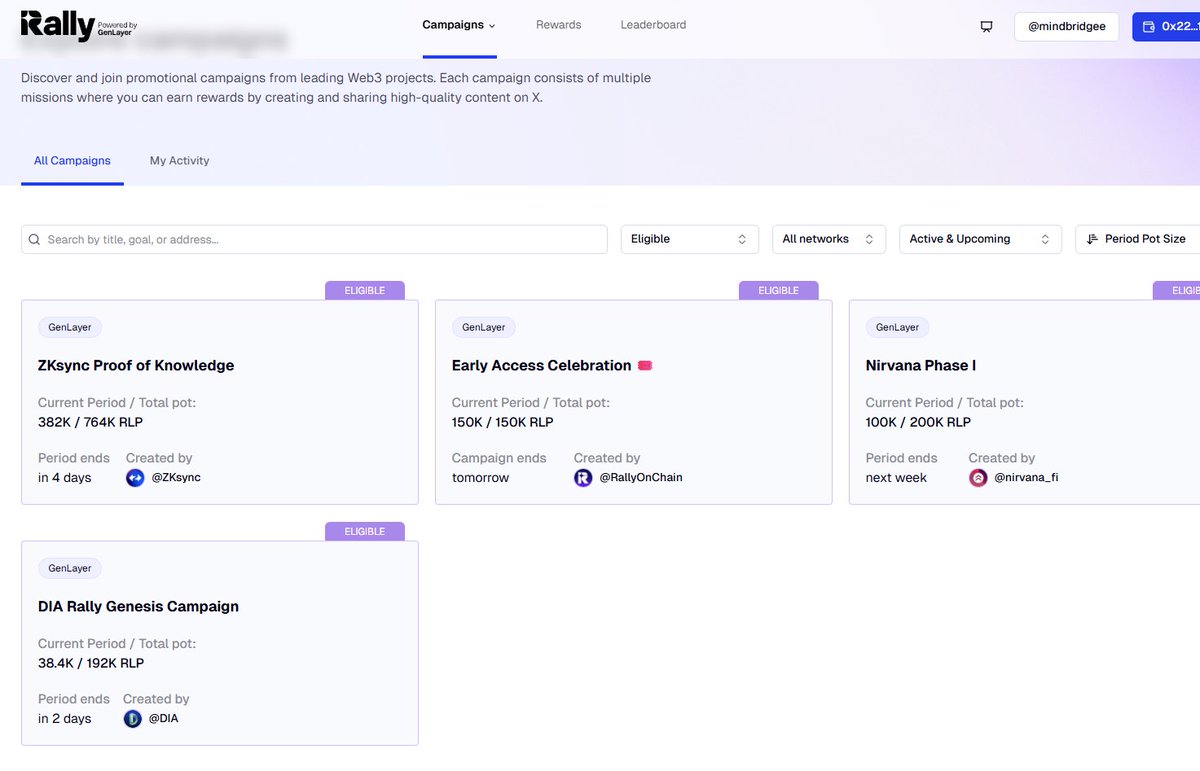Click the @RallyOnChain creator link
Image resolution: width=1200 pixels, height=771 pixels.
[640, 478]
